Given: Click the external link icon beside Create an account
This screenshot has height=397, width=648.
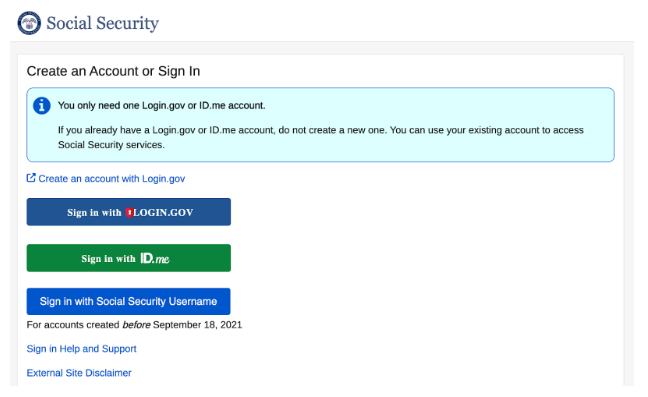Looking at the screenshot, I should click(x=31, y=178).
